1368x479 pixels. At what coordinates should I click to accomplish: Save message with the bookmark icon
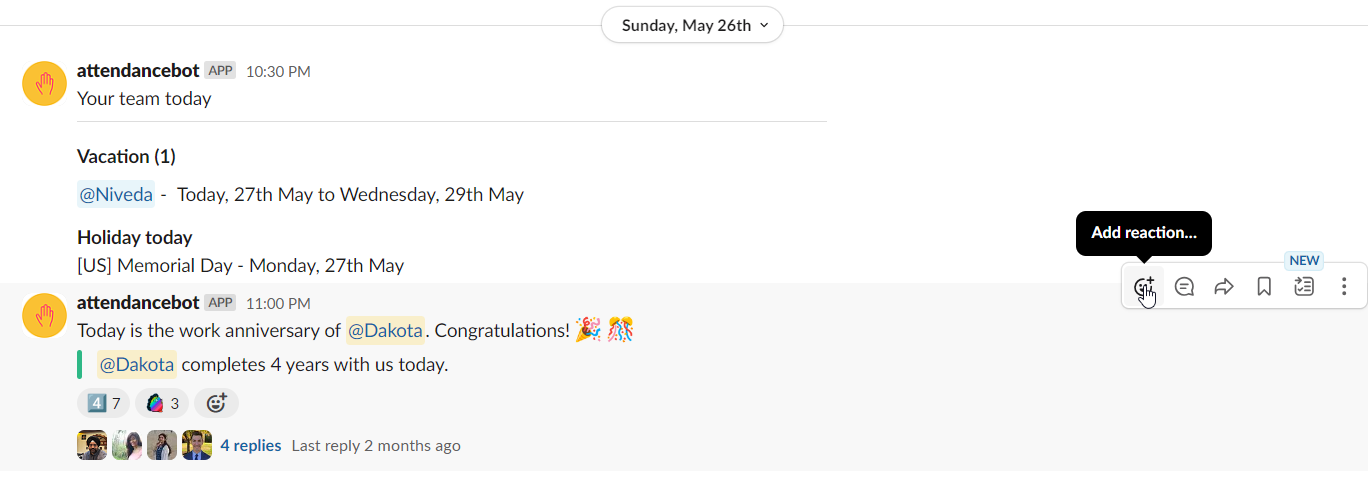[1264, 287]
